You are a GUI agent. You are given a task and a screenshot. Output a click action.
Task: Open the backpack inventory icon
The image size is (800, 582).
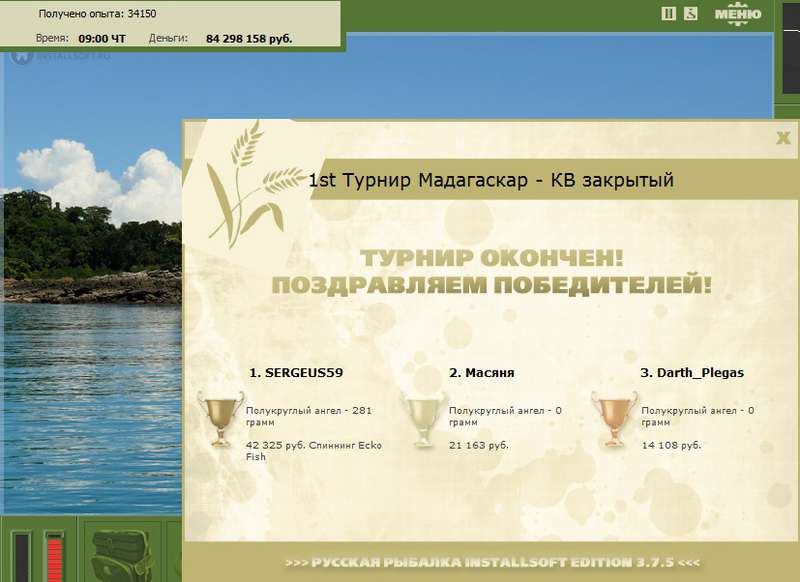[121, 556]
